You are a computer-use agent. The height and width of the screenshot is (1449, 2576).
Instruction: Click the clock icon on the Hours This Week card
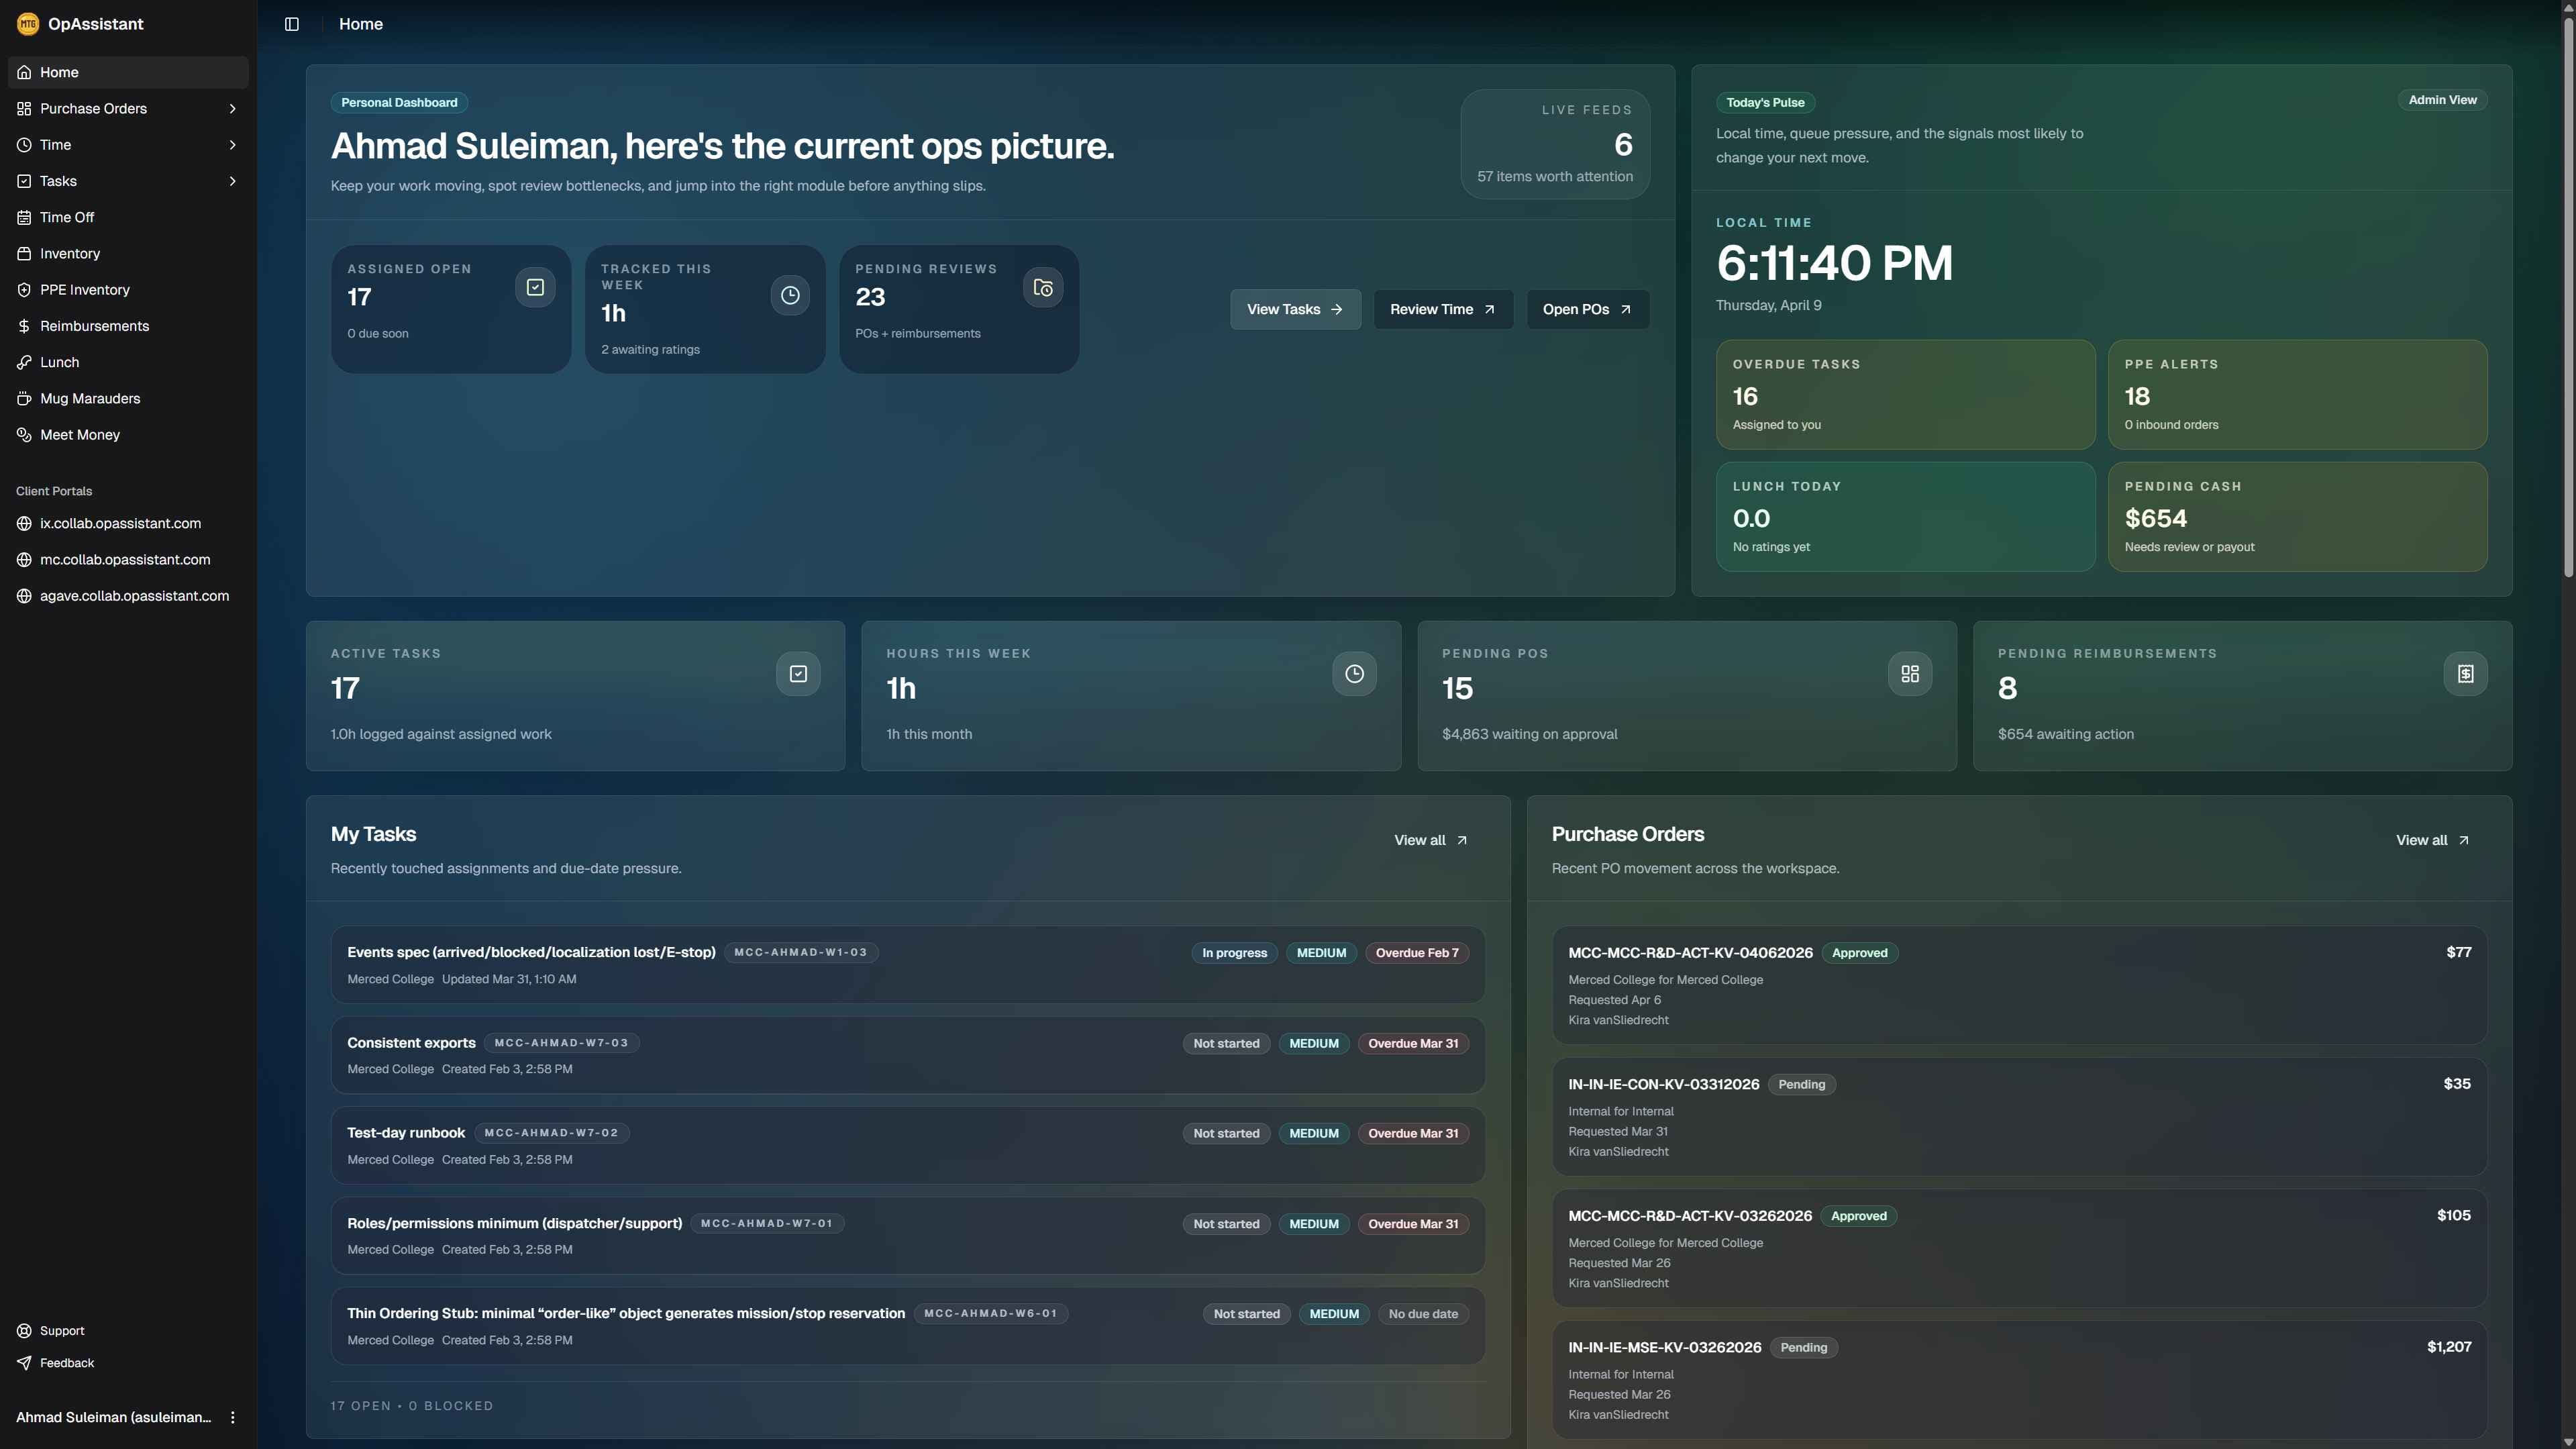pos(1354,673)
